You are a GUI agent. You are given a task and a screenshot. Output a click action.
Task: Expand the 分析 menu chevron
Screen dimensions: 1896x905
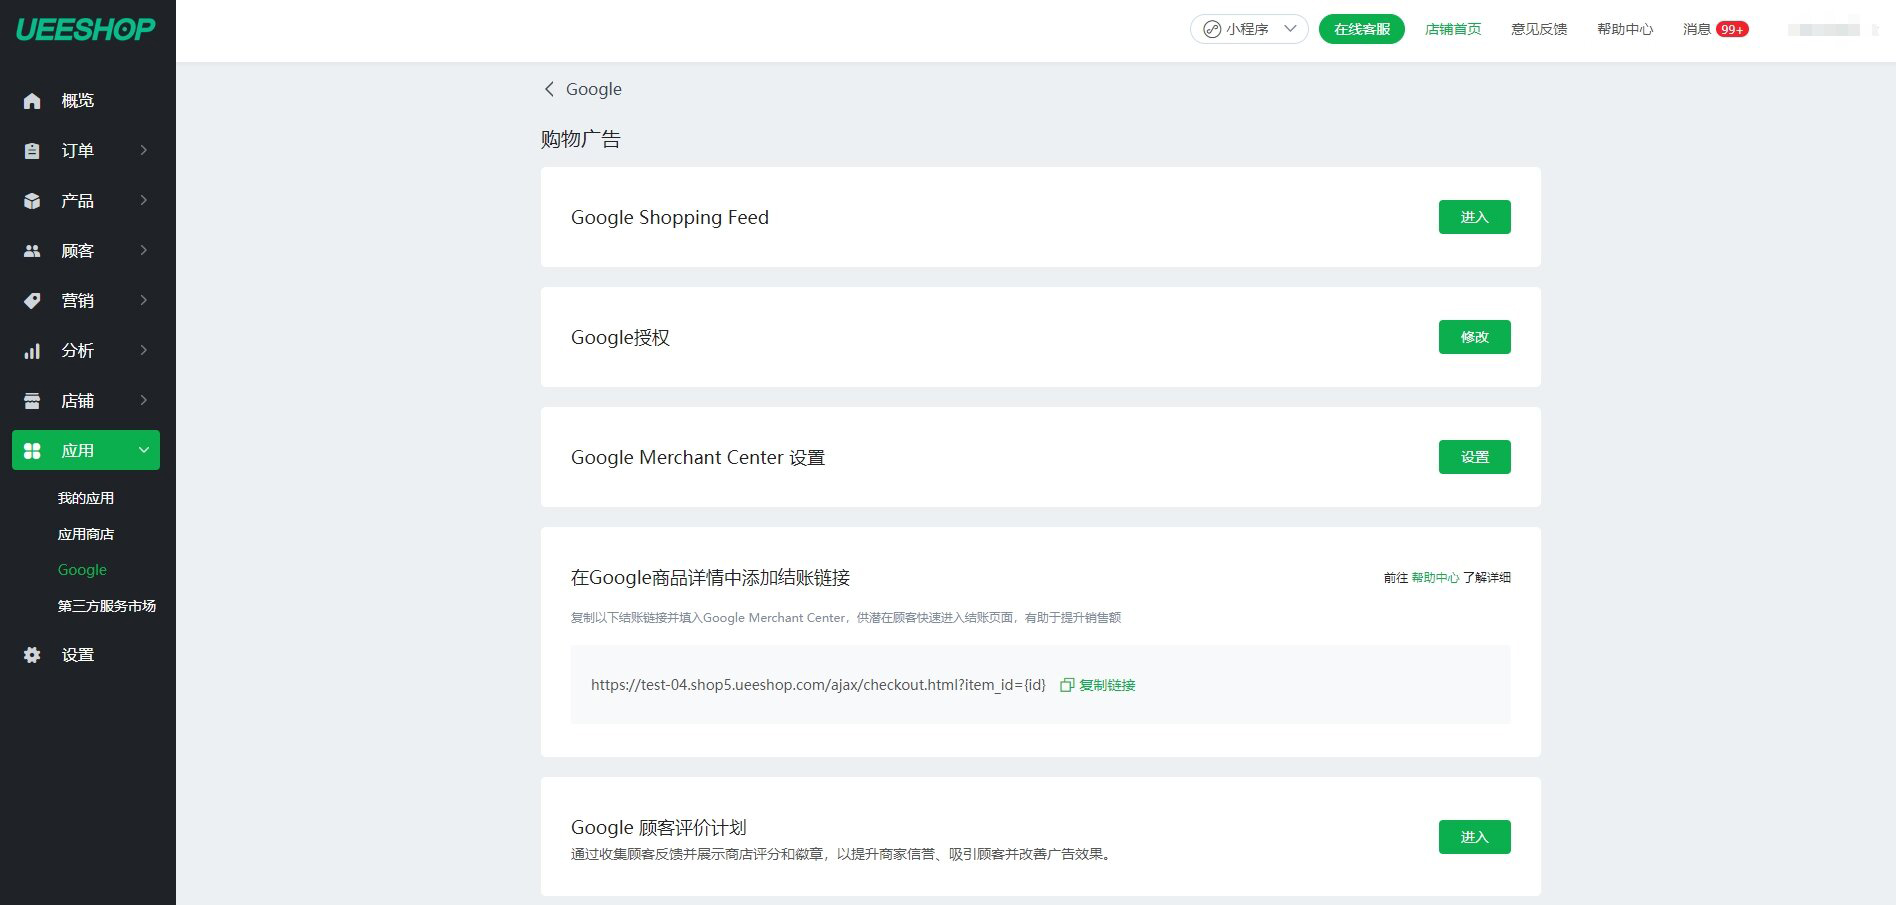144,350
